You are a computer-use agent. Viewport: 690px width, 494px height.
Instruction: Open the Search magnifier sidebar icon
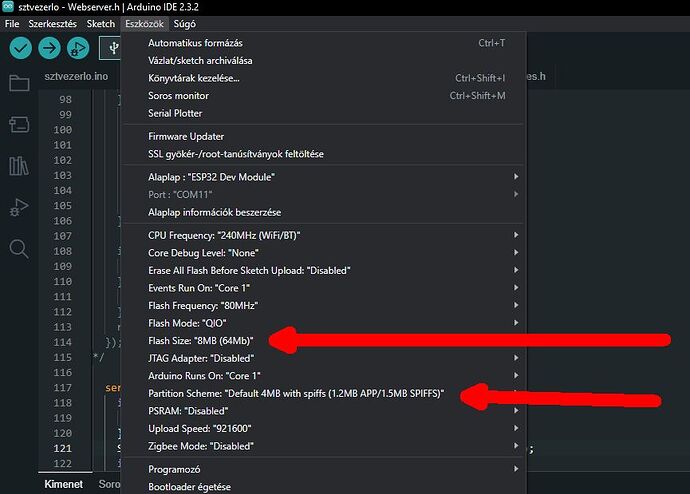(19, 249)
